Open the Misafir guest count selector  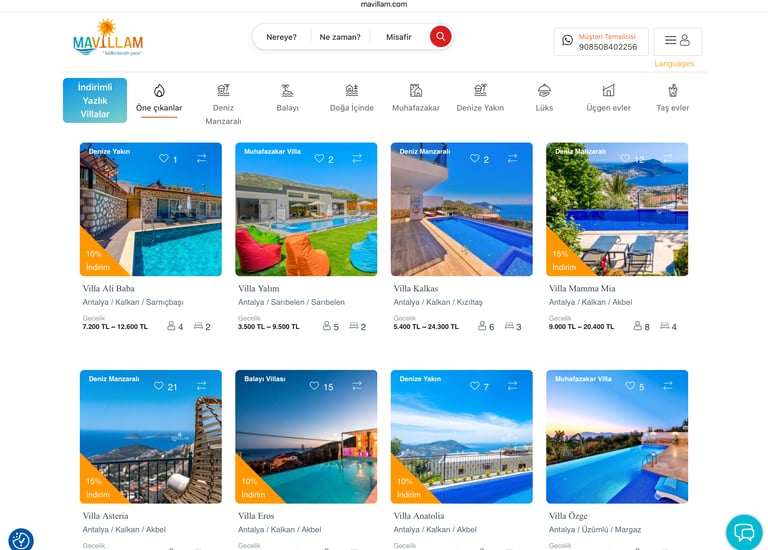click(399, 37)
